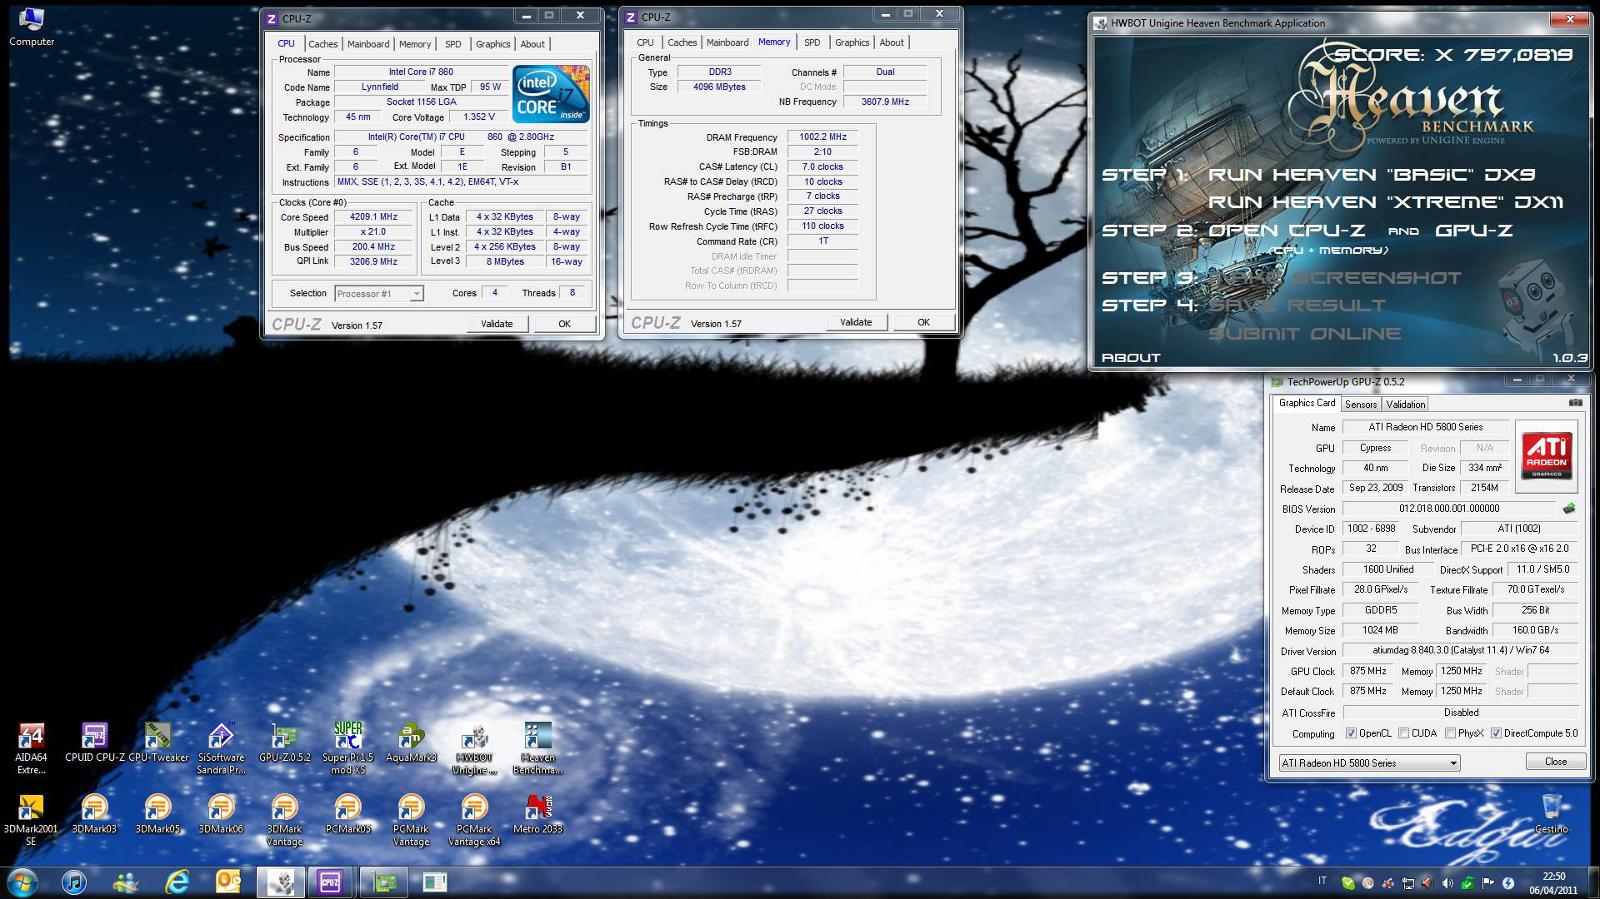The image size is (1600, 899).
Task: Click the Core Speed value 4209.1 MHz
Action: coord(373,216)
